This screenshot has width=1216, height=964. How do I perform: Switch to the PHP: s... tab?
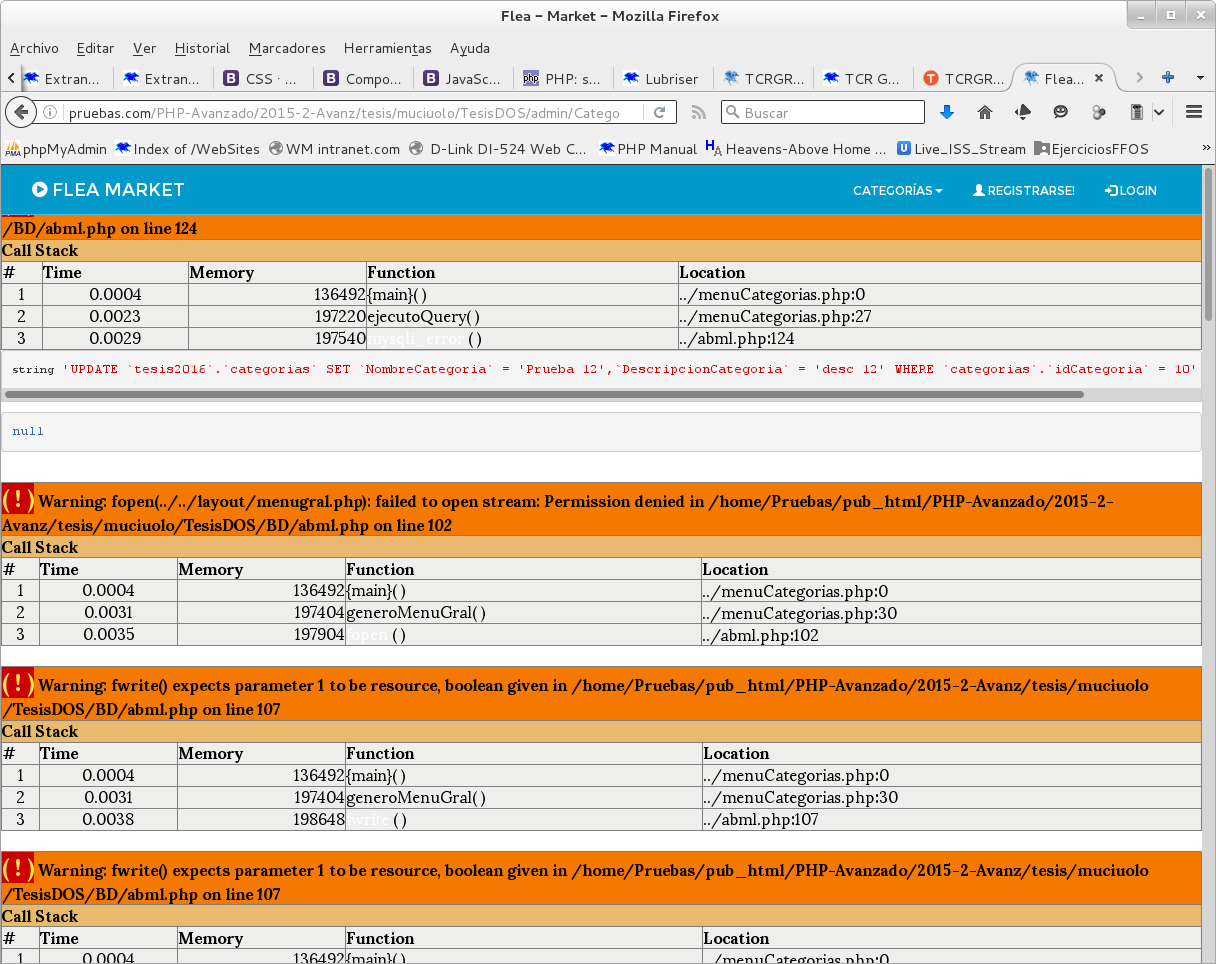[x=564, y=78]
